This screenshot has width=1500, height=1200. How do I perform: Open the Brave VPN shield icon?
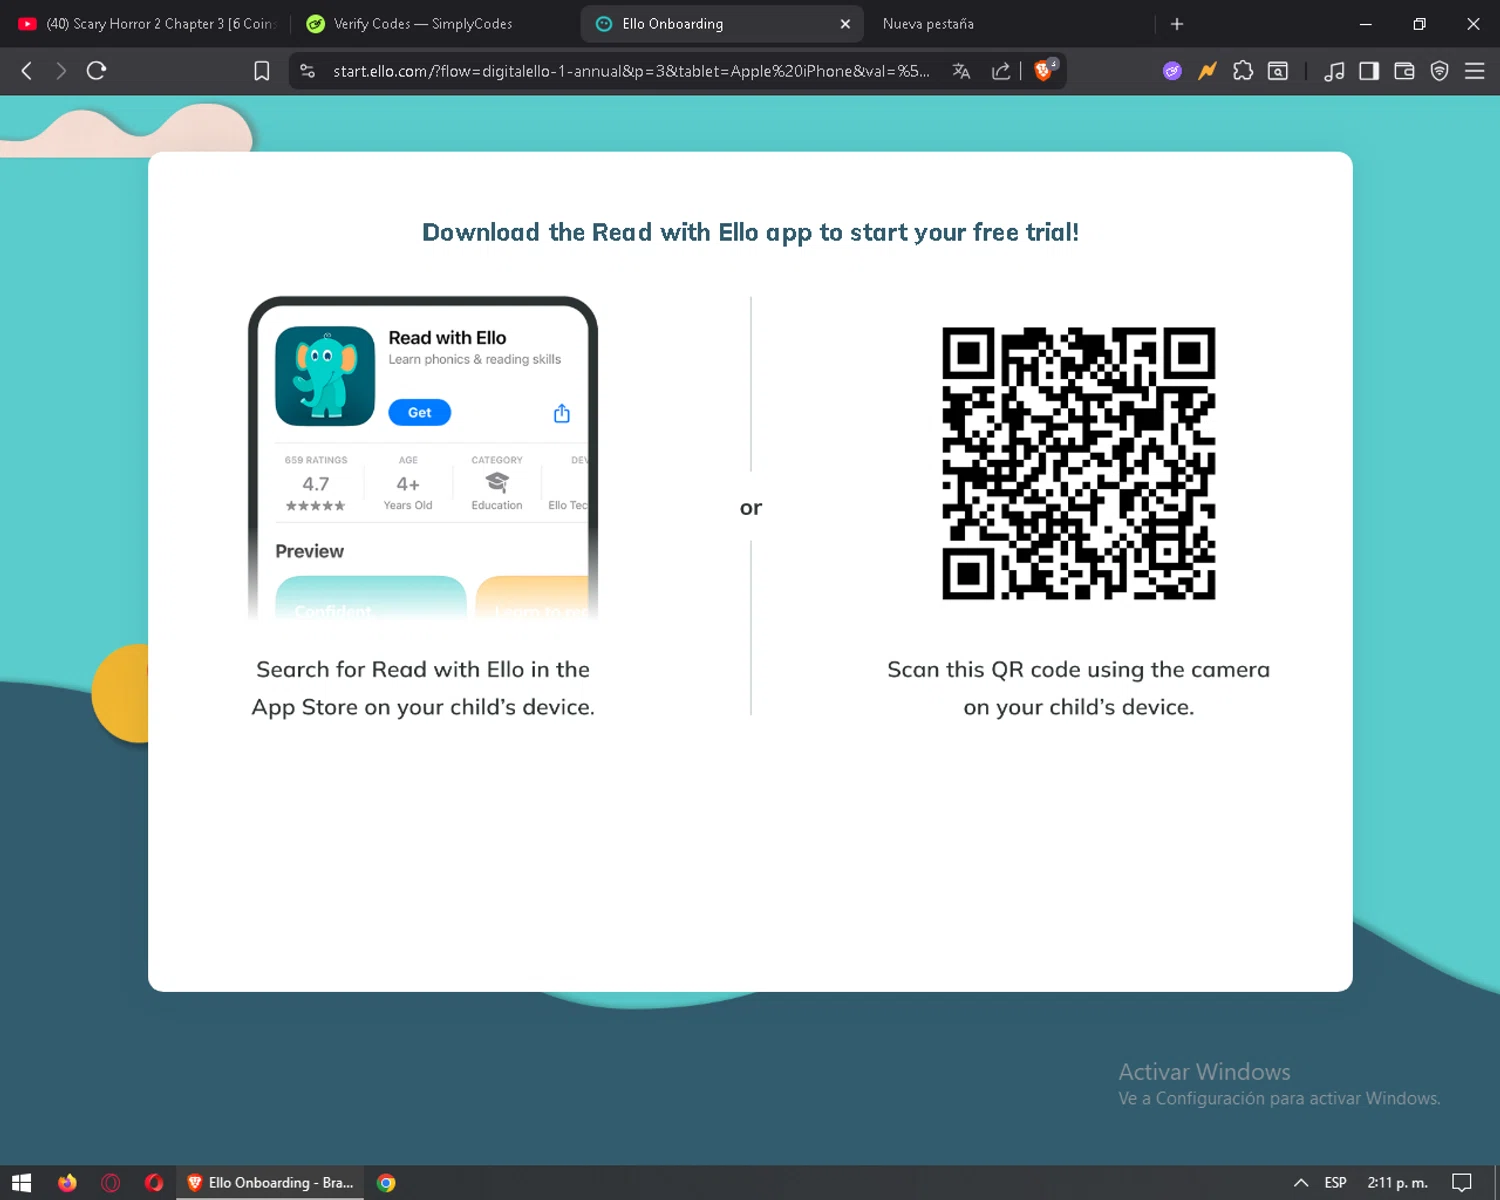[1439, 71]
